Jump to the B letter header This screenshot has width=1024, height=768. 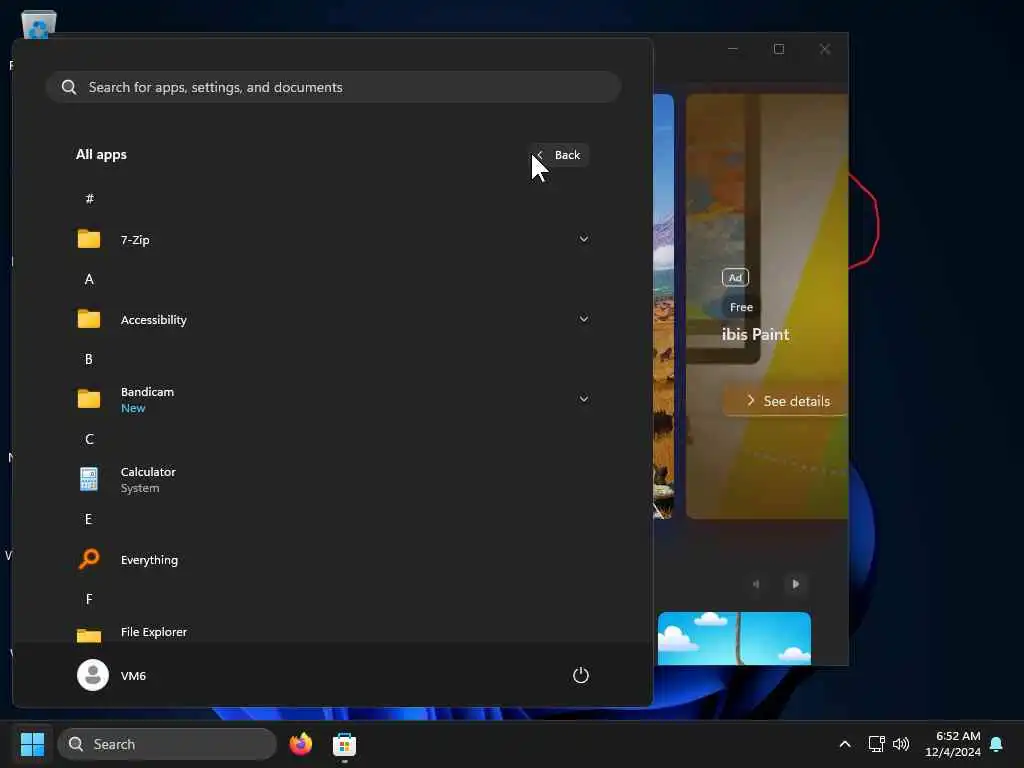pyautogui.click(x=89, y=359)
